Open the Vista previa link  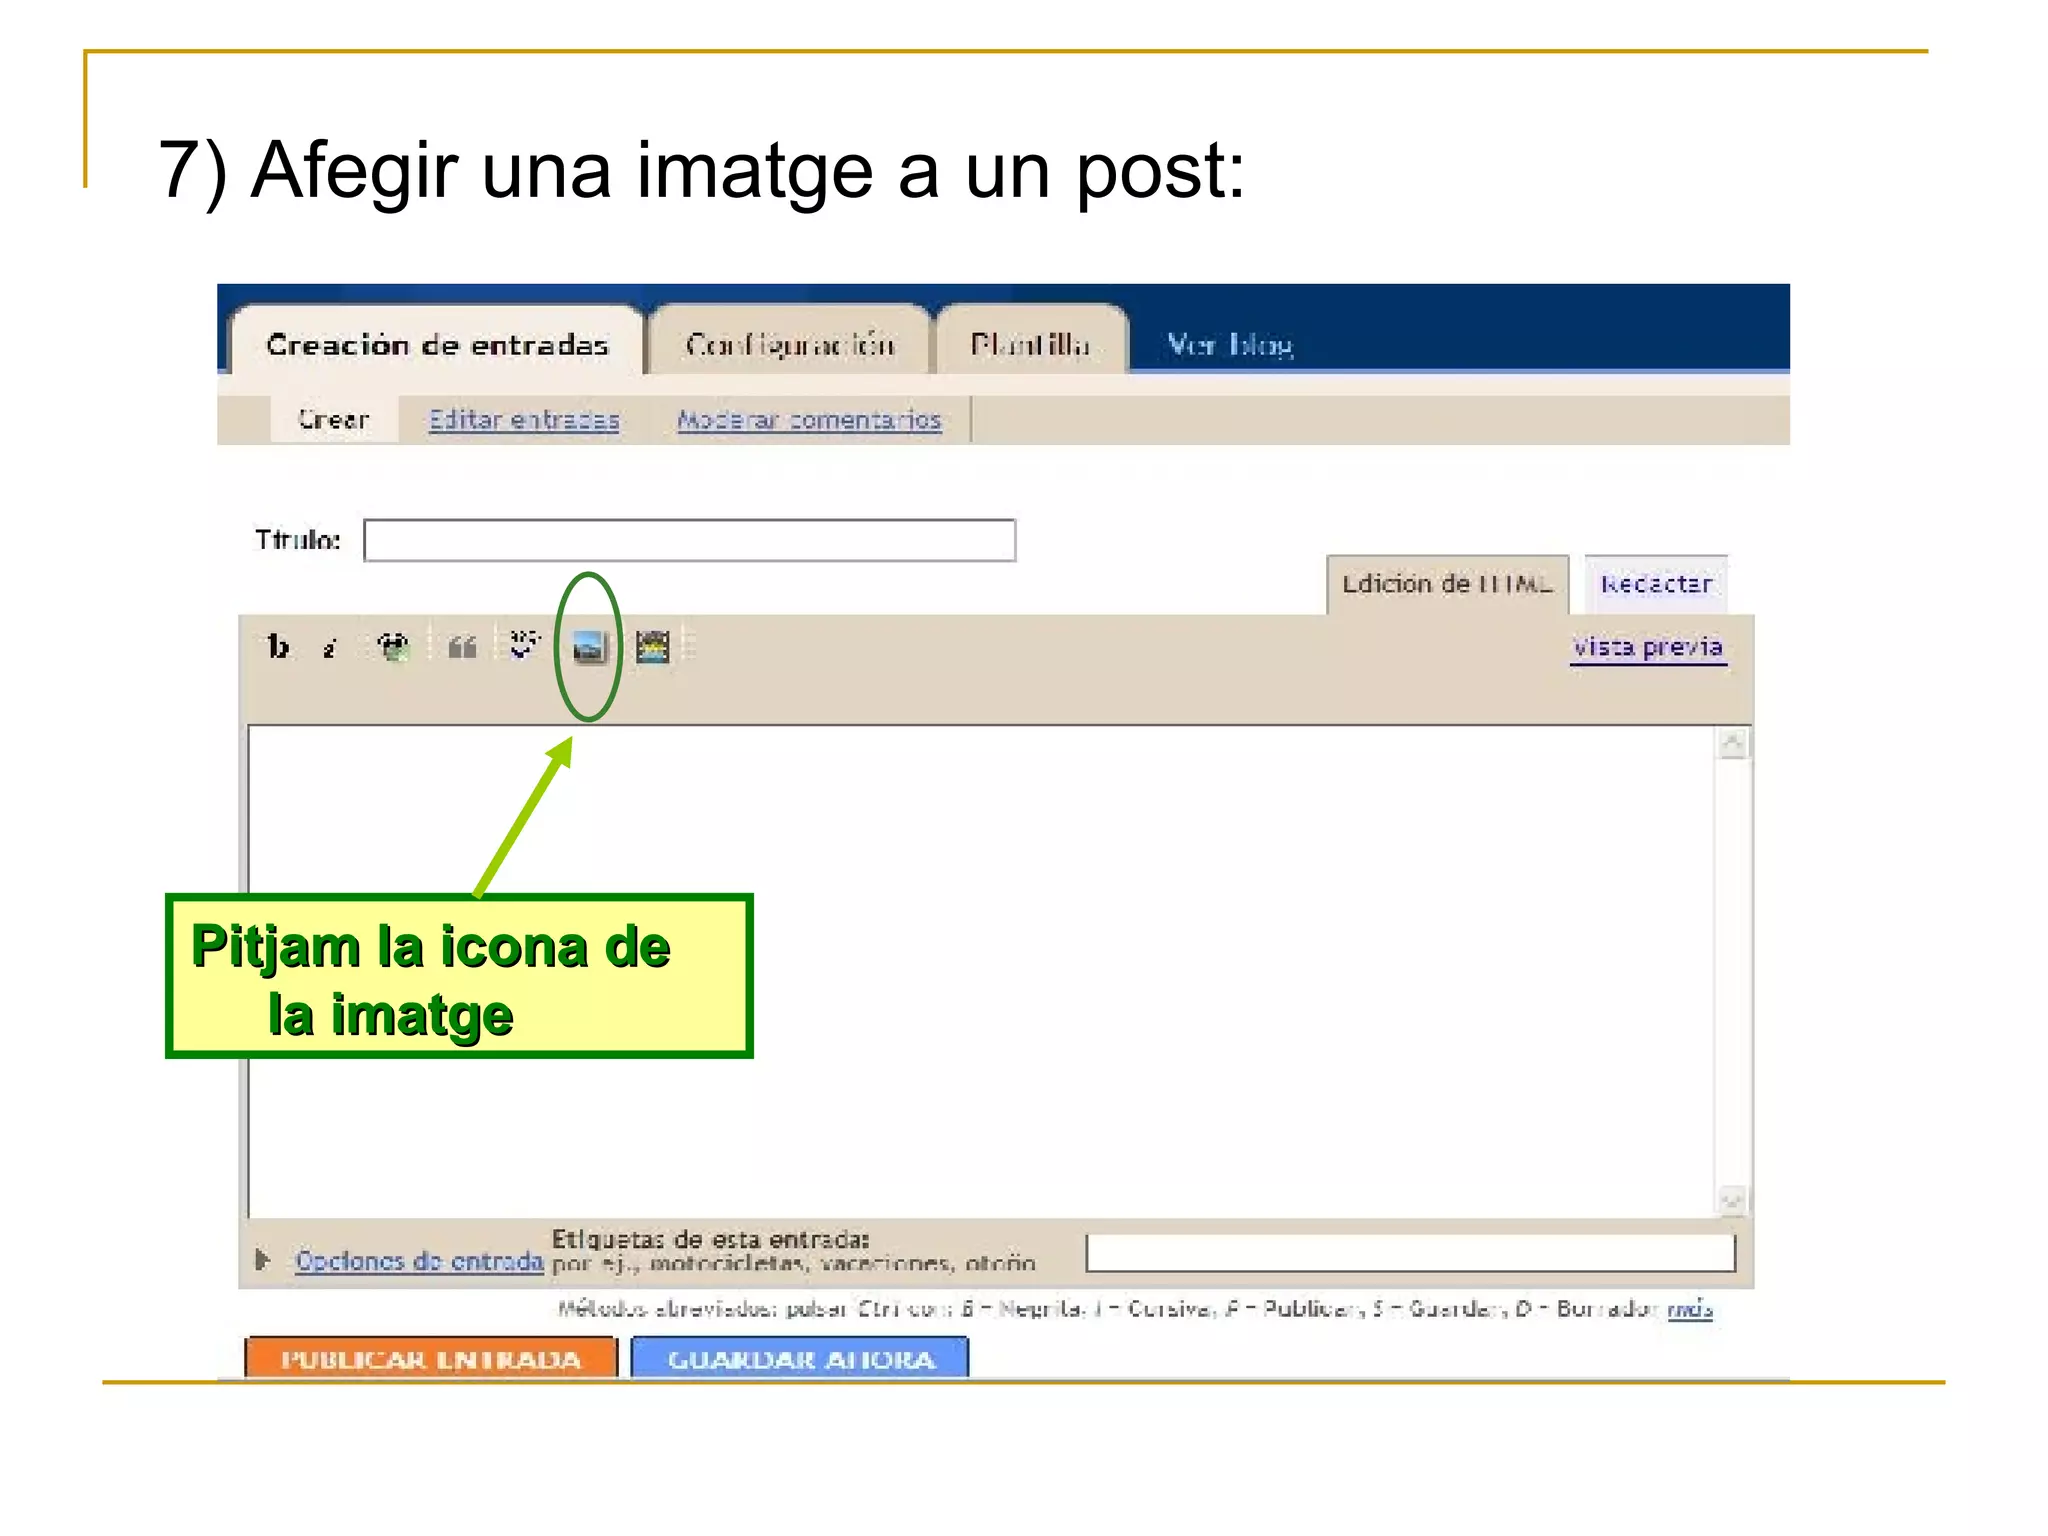(1648, 647)
